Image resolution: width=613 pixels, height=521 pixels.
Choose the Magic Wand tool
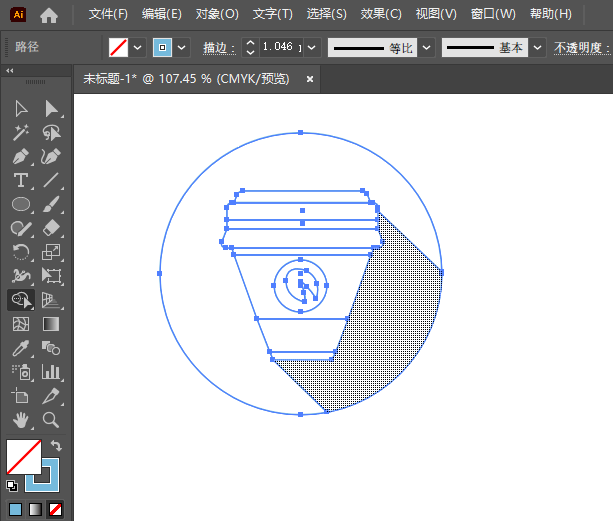point(21,133)
